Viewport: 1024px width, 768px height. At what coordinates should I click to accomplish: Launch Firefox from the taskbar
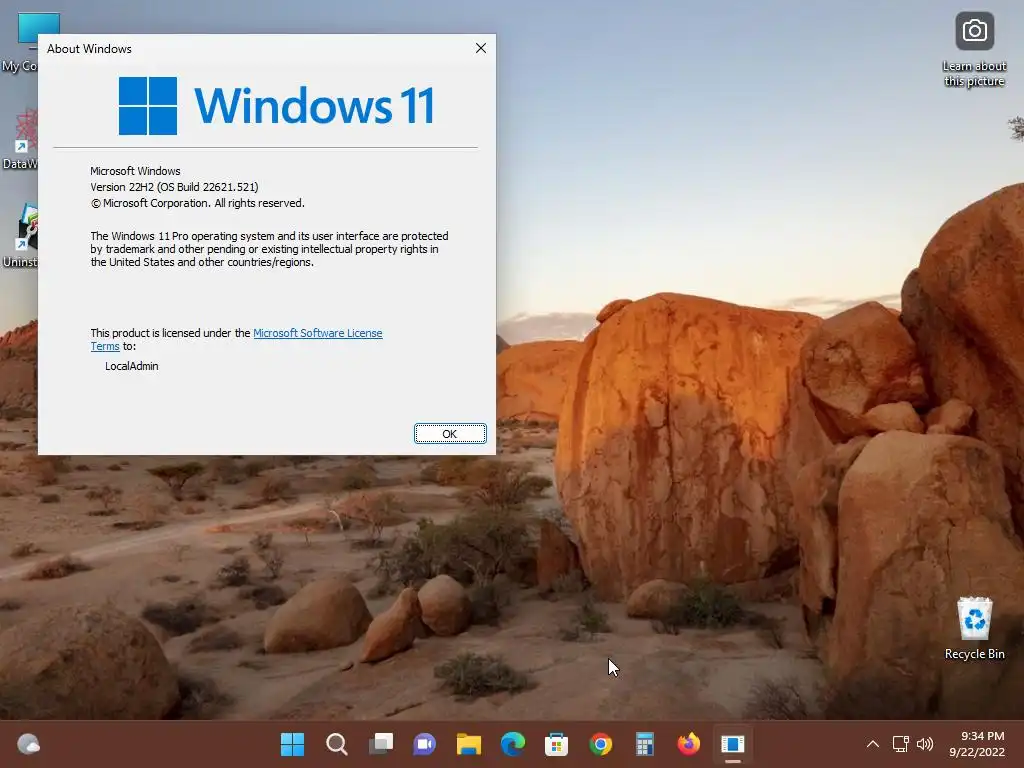point(688,744)
